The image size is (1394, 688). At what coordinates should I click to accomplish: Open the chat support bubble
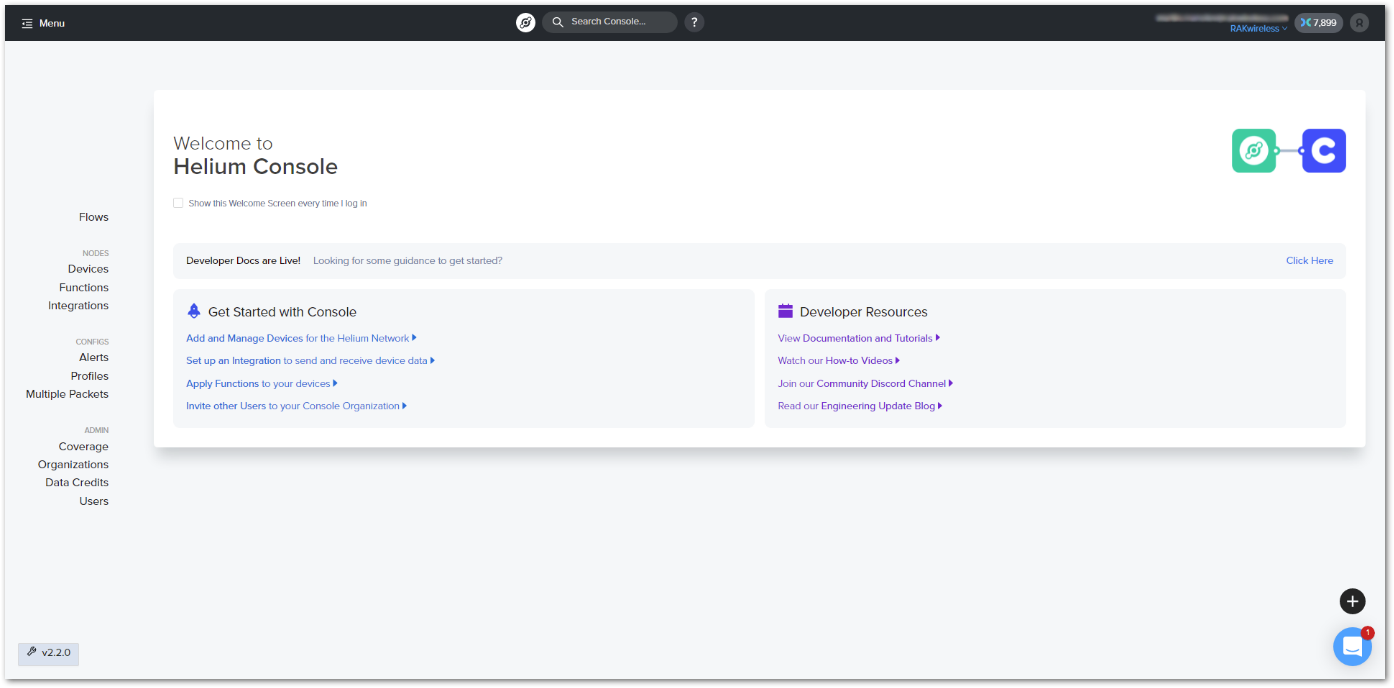[x=1351, y=647]
